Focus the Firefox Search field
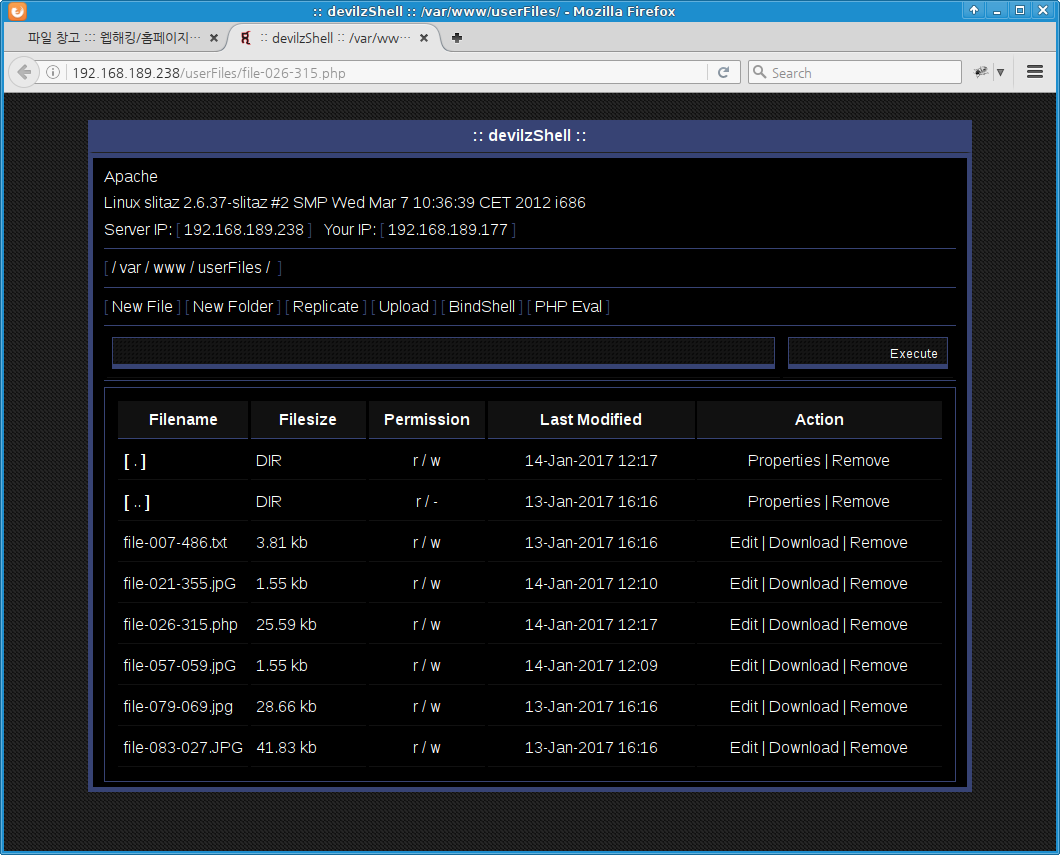1060x855 pixels. click(854, 72)
